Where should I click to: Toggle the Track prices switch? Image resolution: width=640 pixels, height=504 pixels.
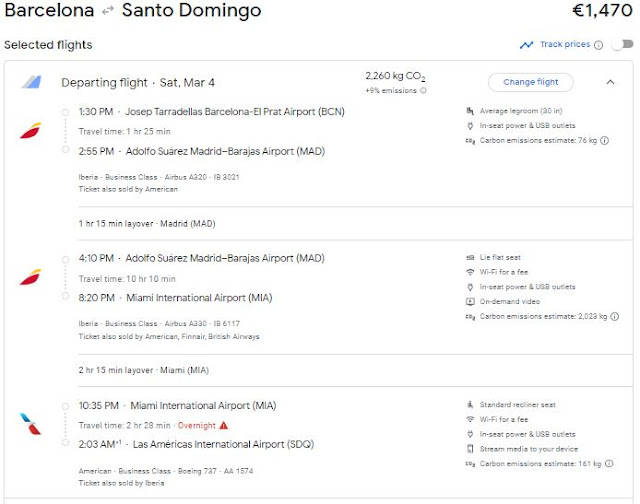622,45
